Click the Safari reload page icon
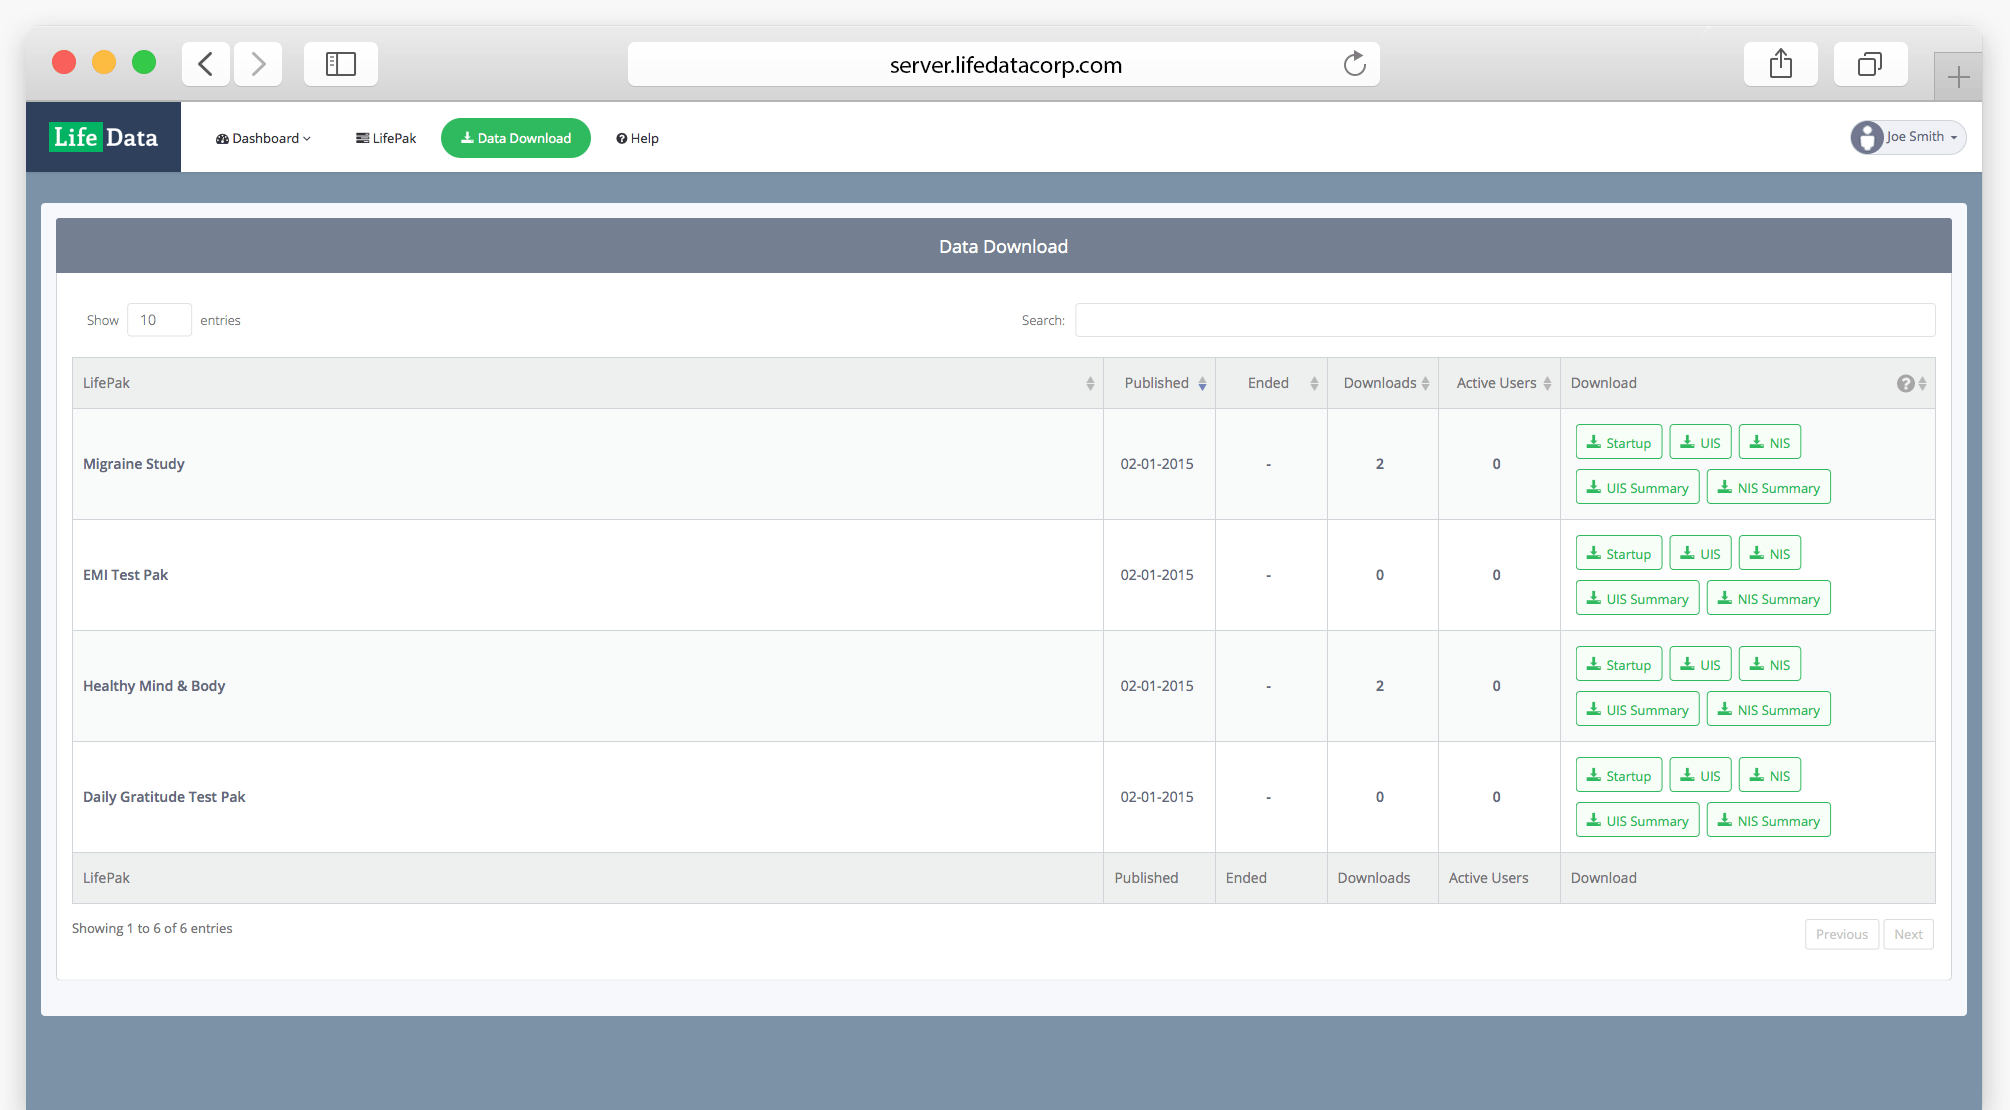The image size is (2010, 1110). pyautogui.click(x=1354, y=65)
